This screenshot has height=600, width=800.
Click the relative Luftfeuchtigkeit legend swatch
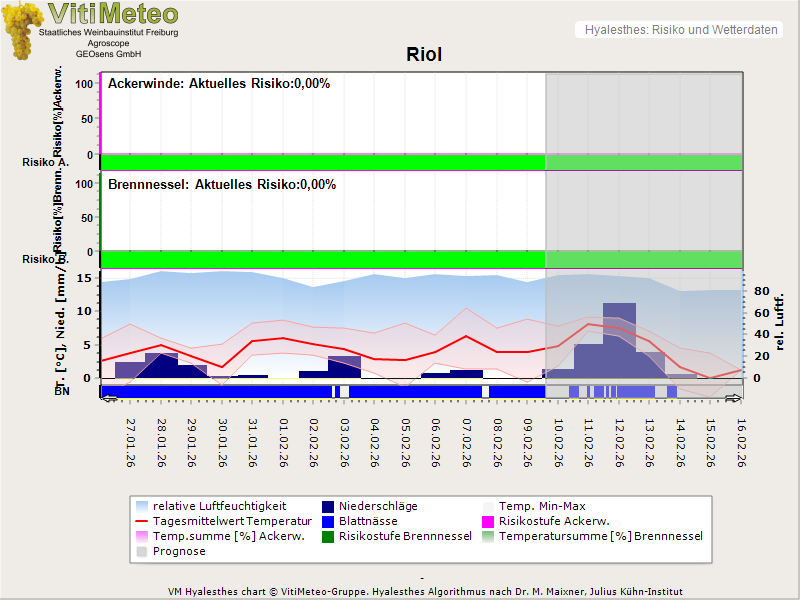coord(142,507)
